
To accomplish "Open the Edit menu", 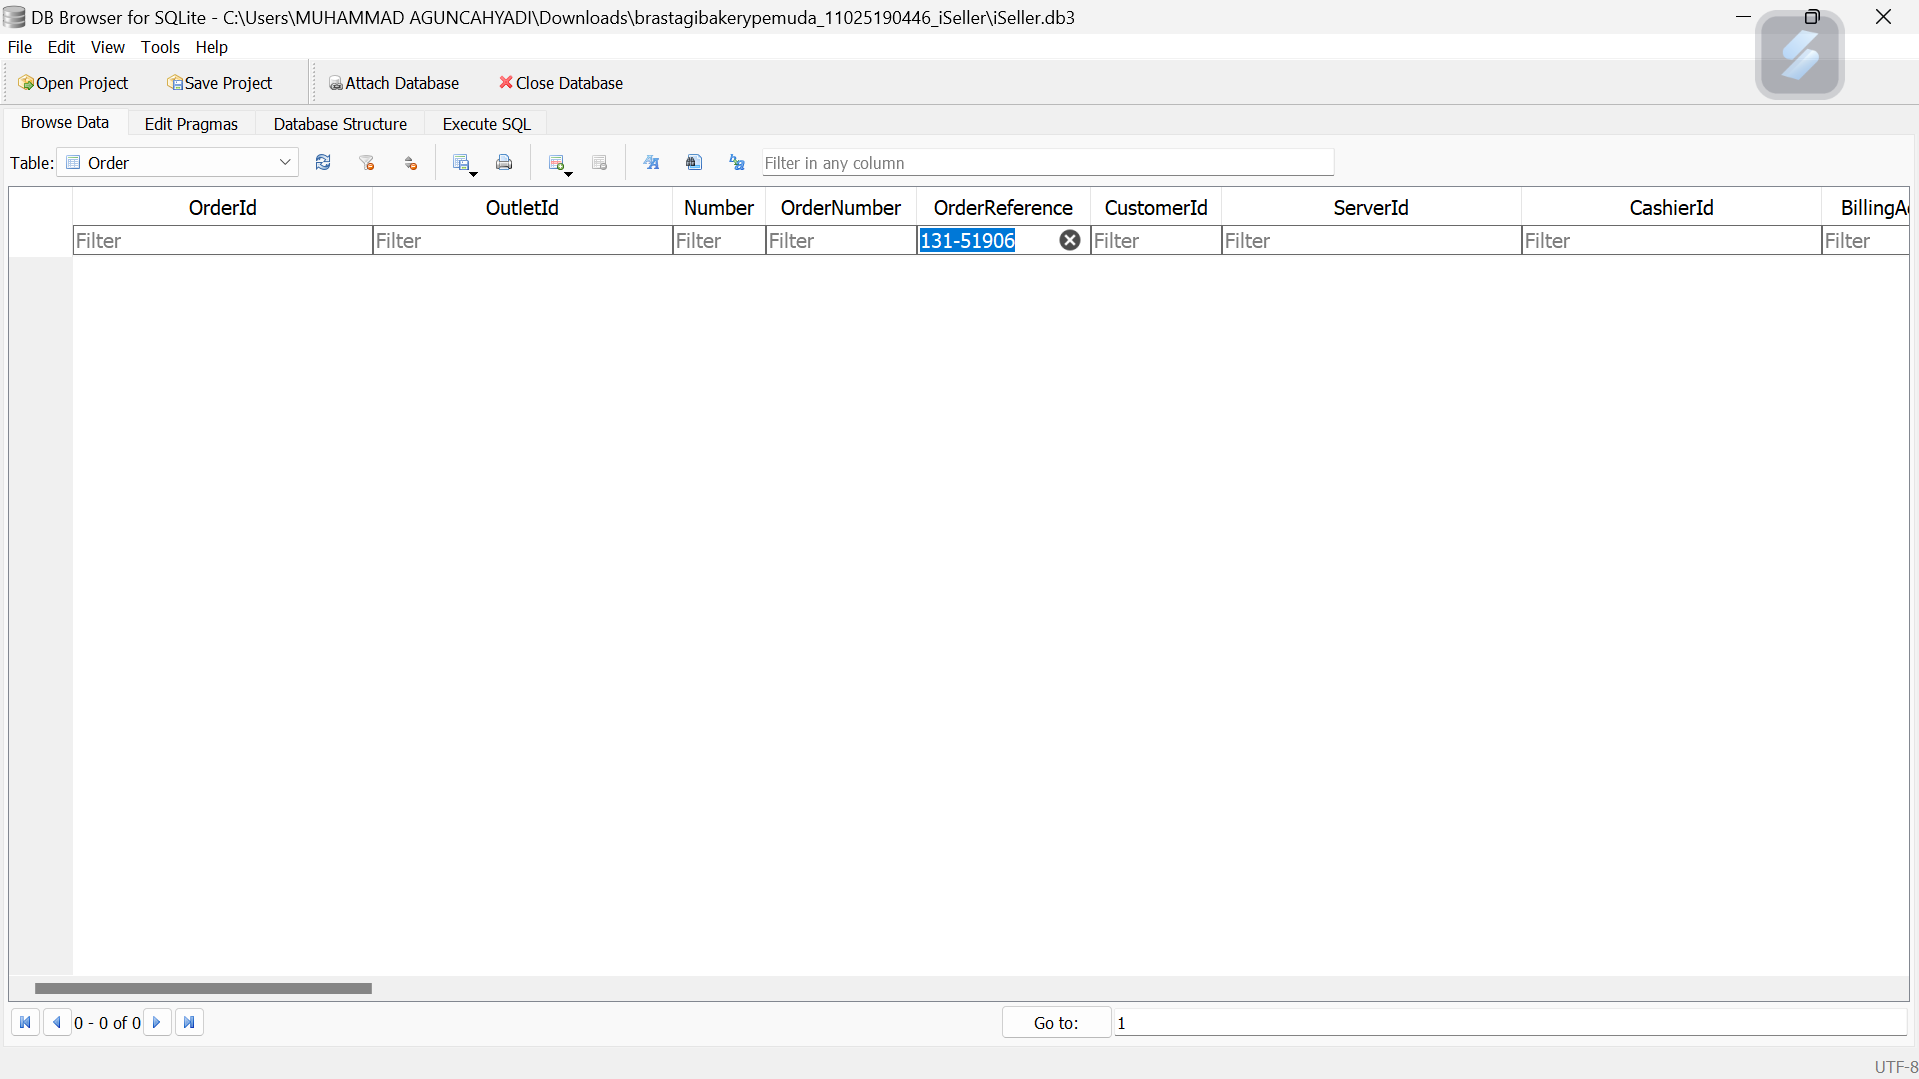I will (61, 47).
